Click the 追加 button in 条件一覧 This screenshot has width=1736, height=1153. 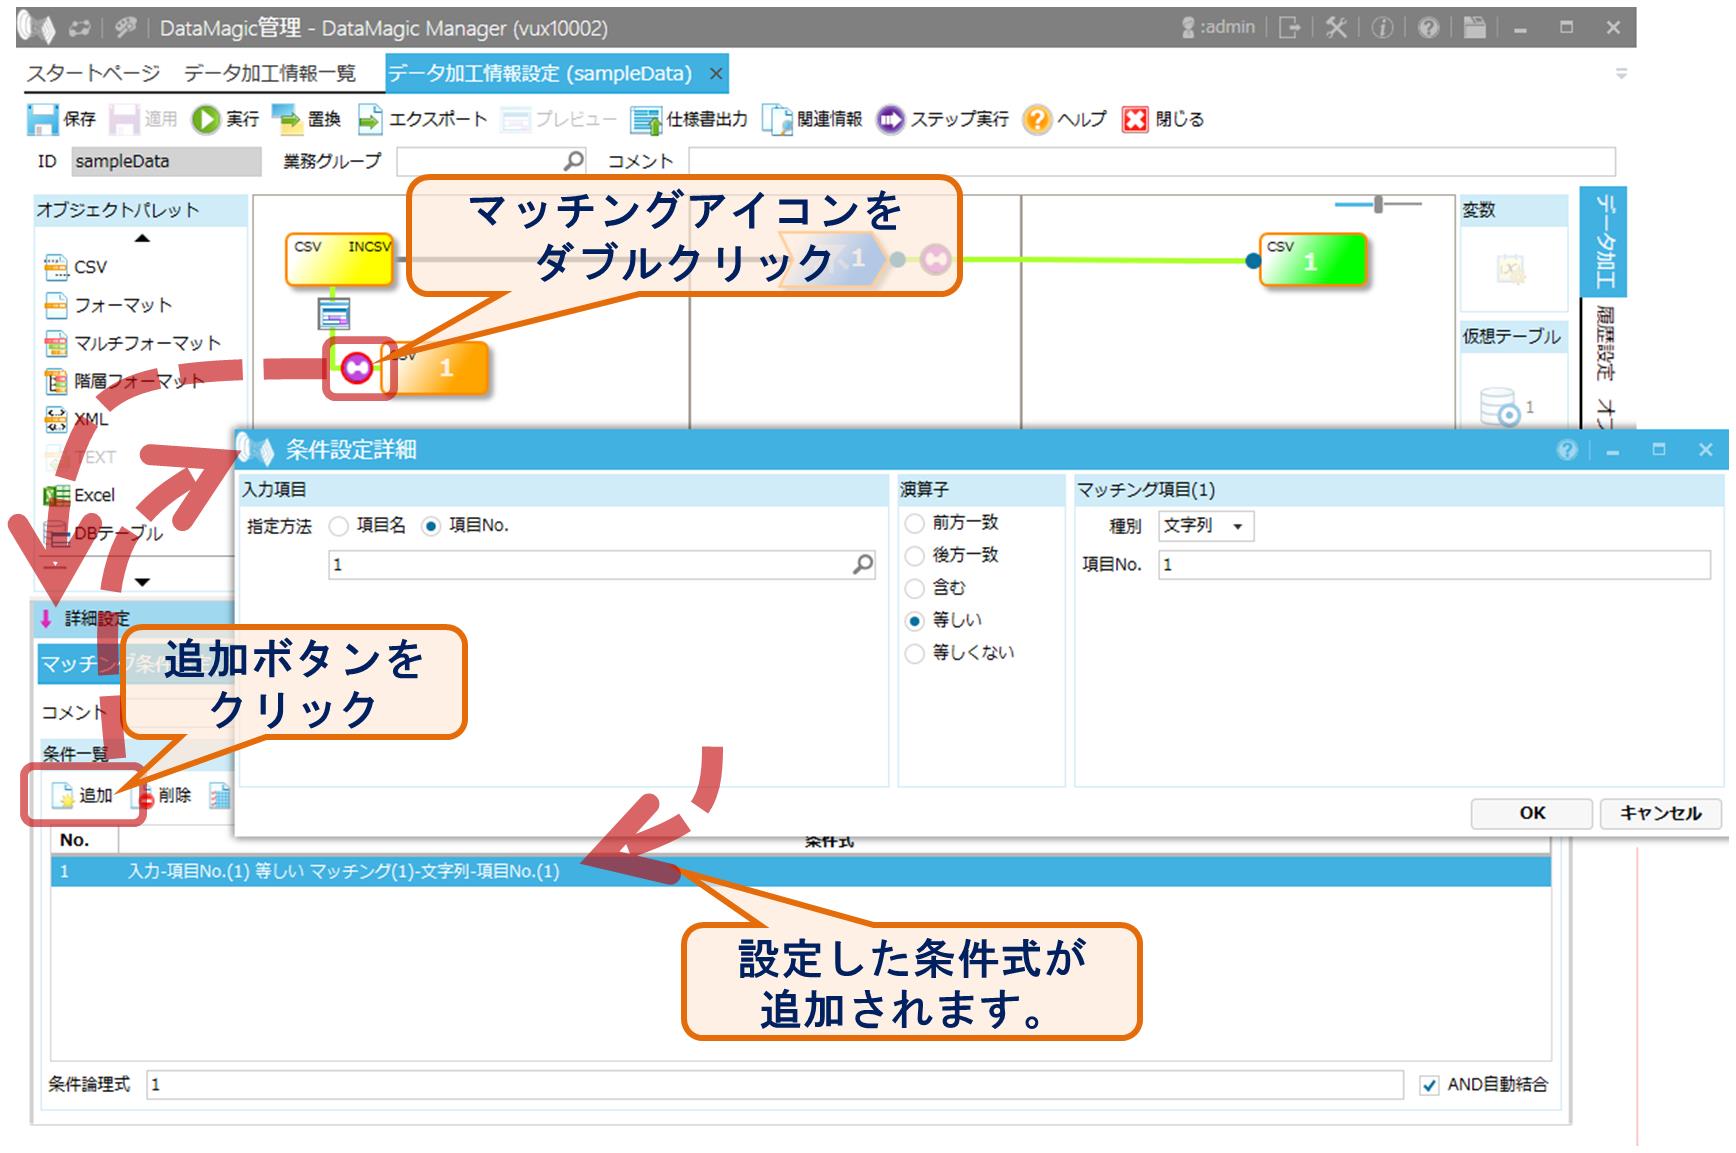point(84,795)
